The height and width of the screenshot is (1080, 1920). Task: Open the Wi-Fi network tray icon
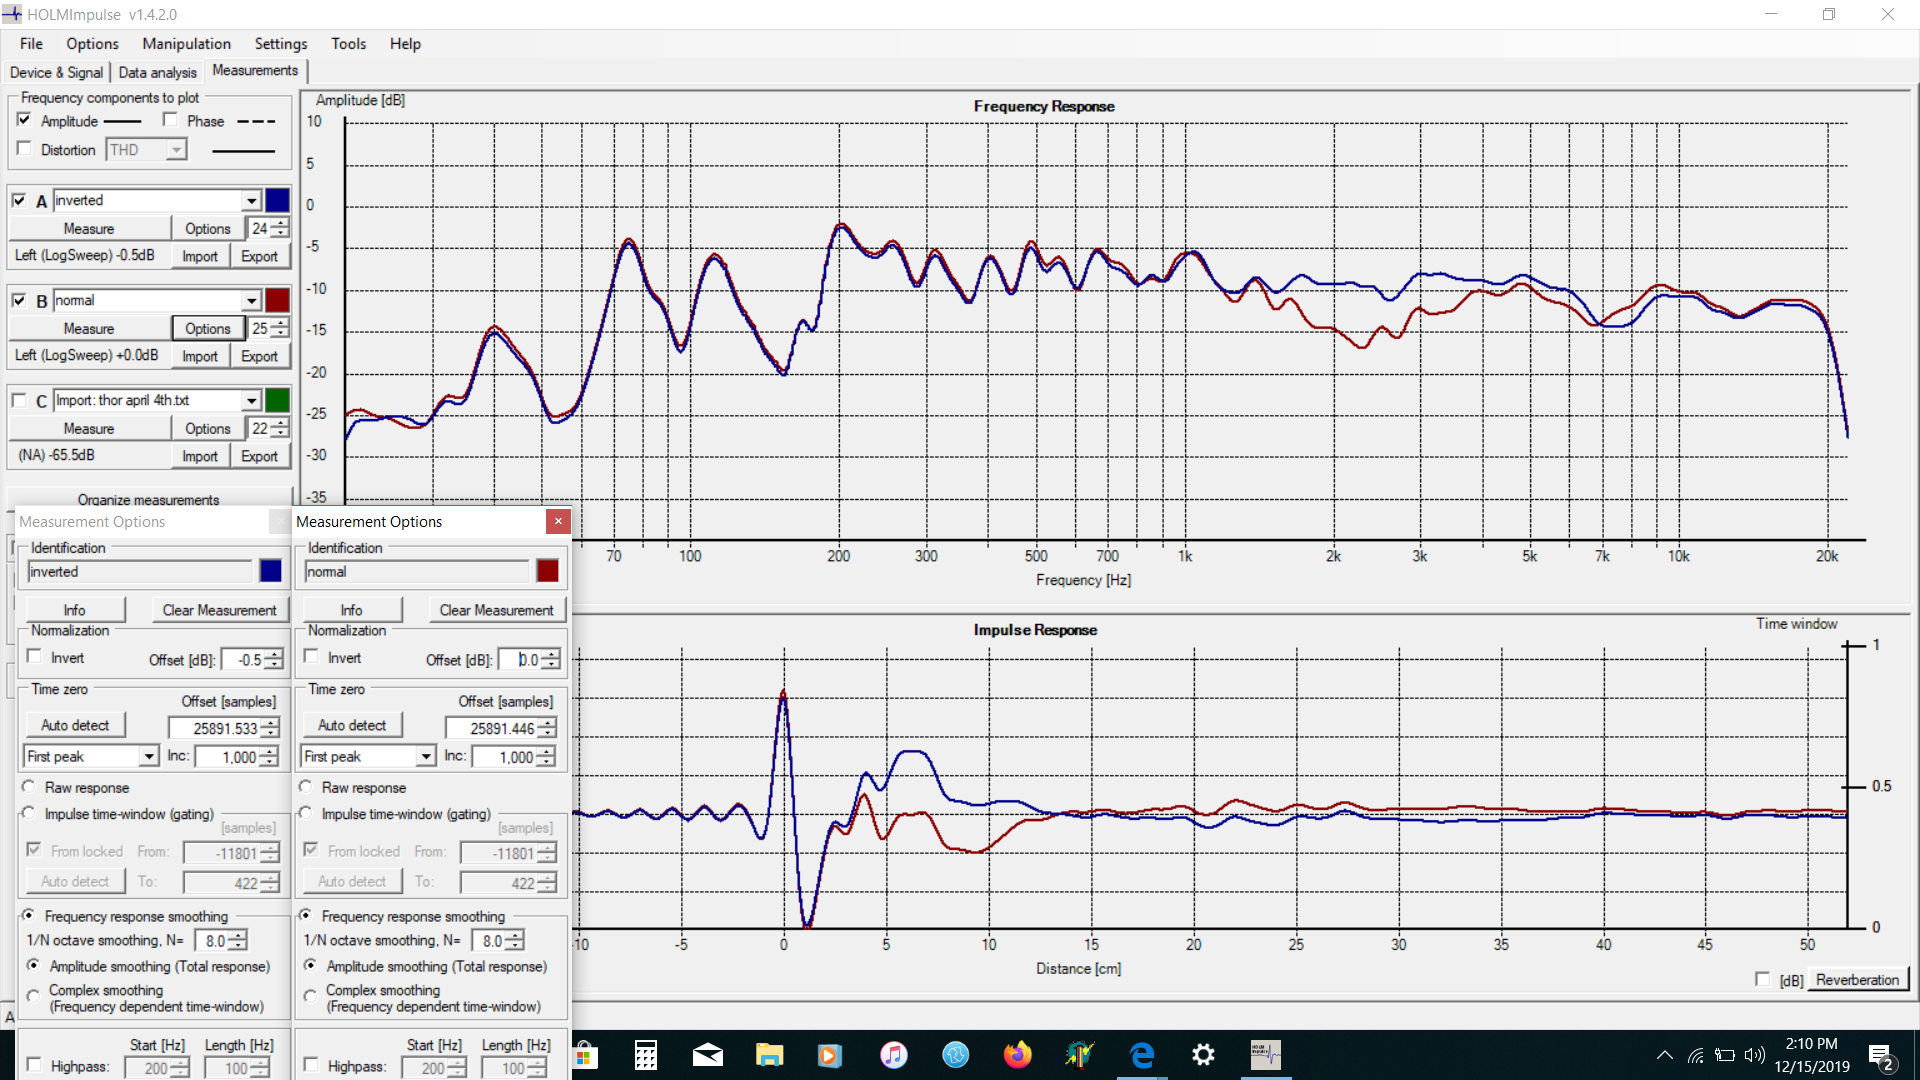click(1696, 1055)
